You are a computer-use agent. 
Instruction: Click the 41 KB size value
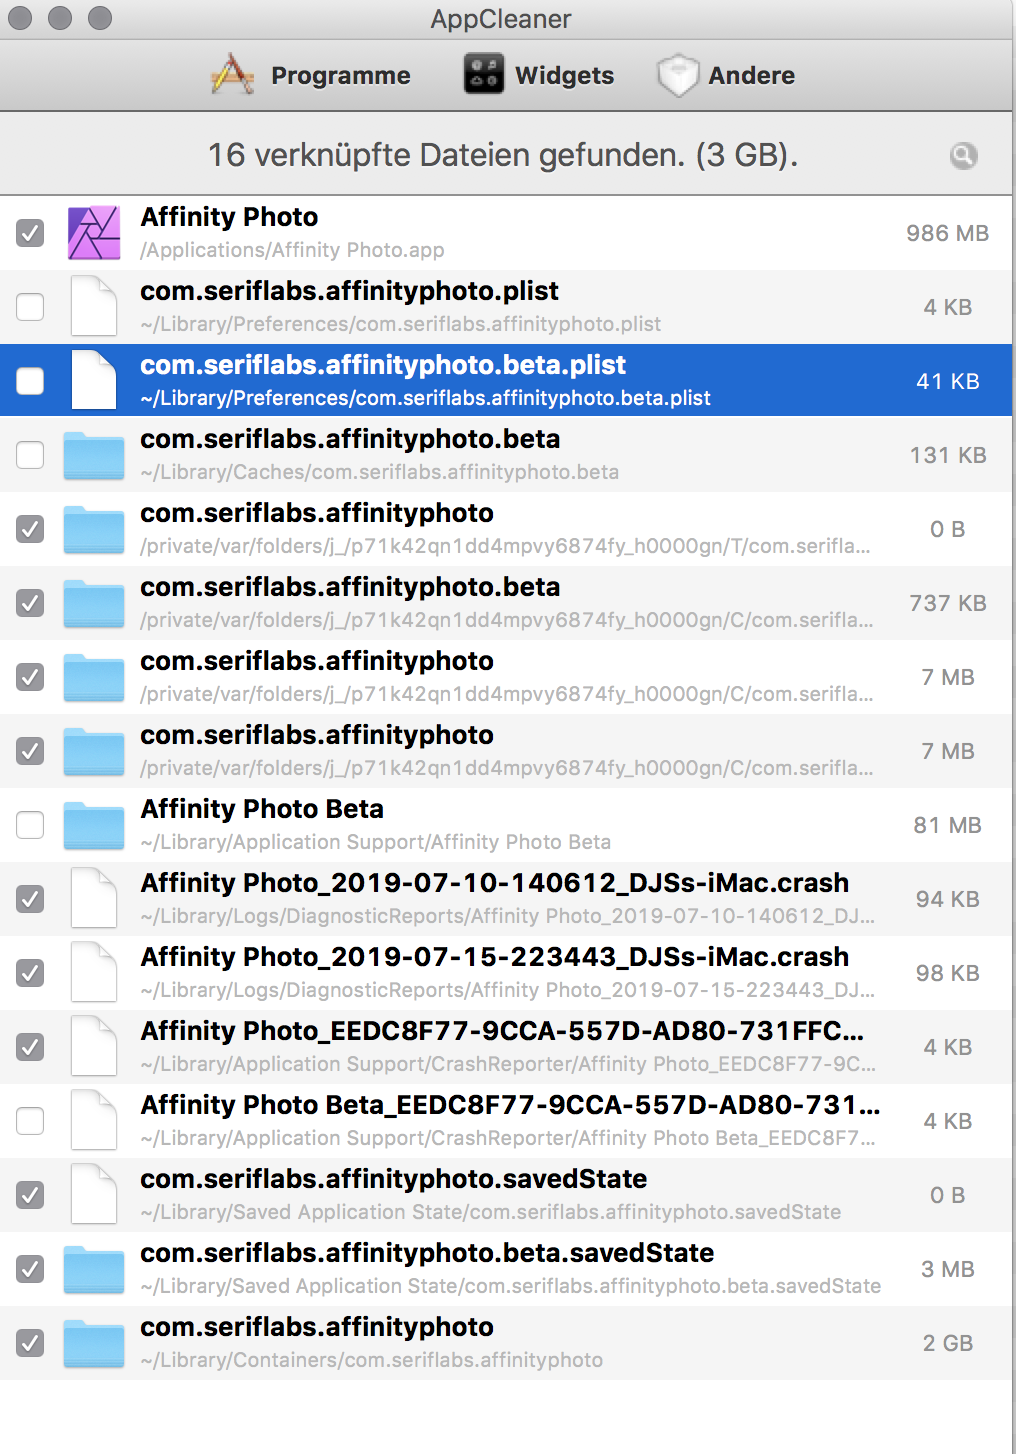(x=947, y=381)
